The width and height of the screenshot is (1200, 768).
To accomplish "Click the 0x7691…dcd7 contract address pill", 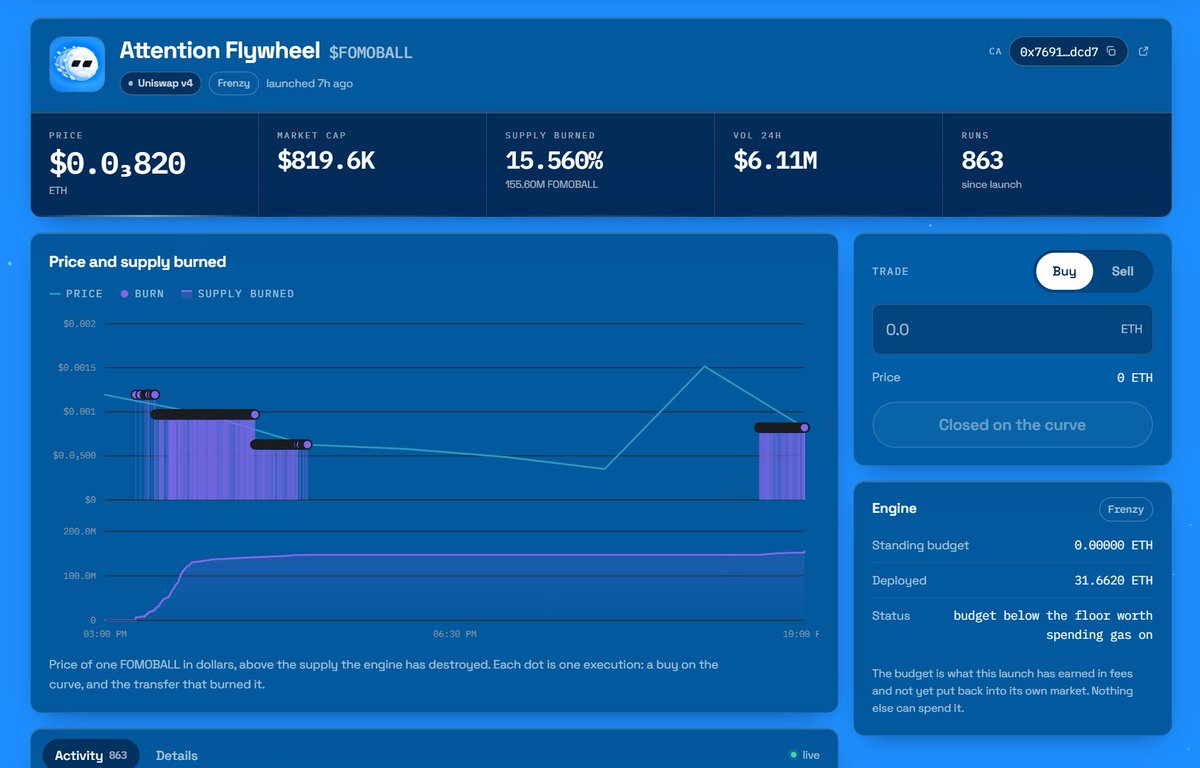I will 1068,52.
